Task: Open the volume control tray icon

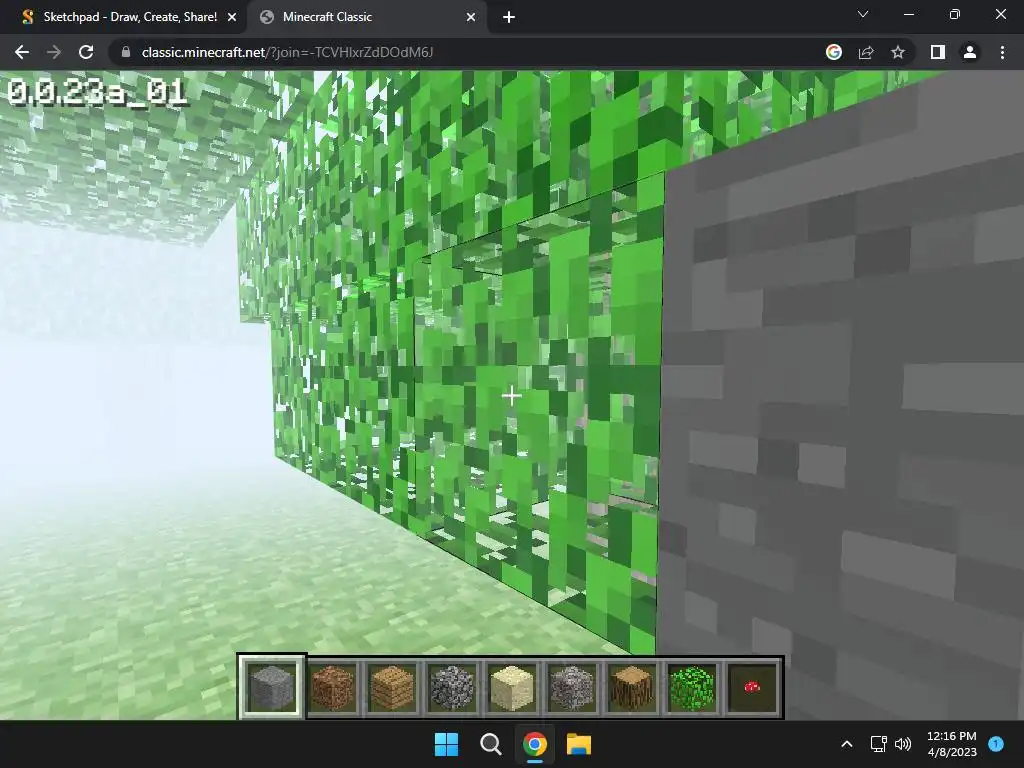Action: 903,744
